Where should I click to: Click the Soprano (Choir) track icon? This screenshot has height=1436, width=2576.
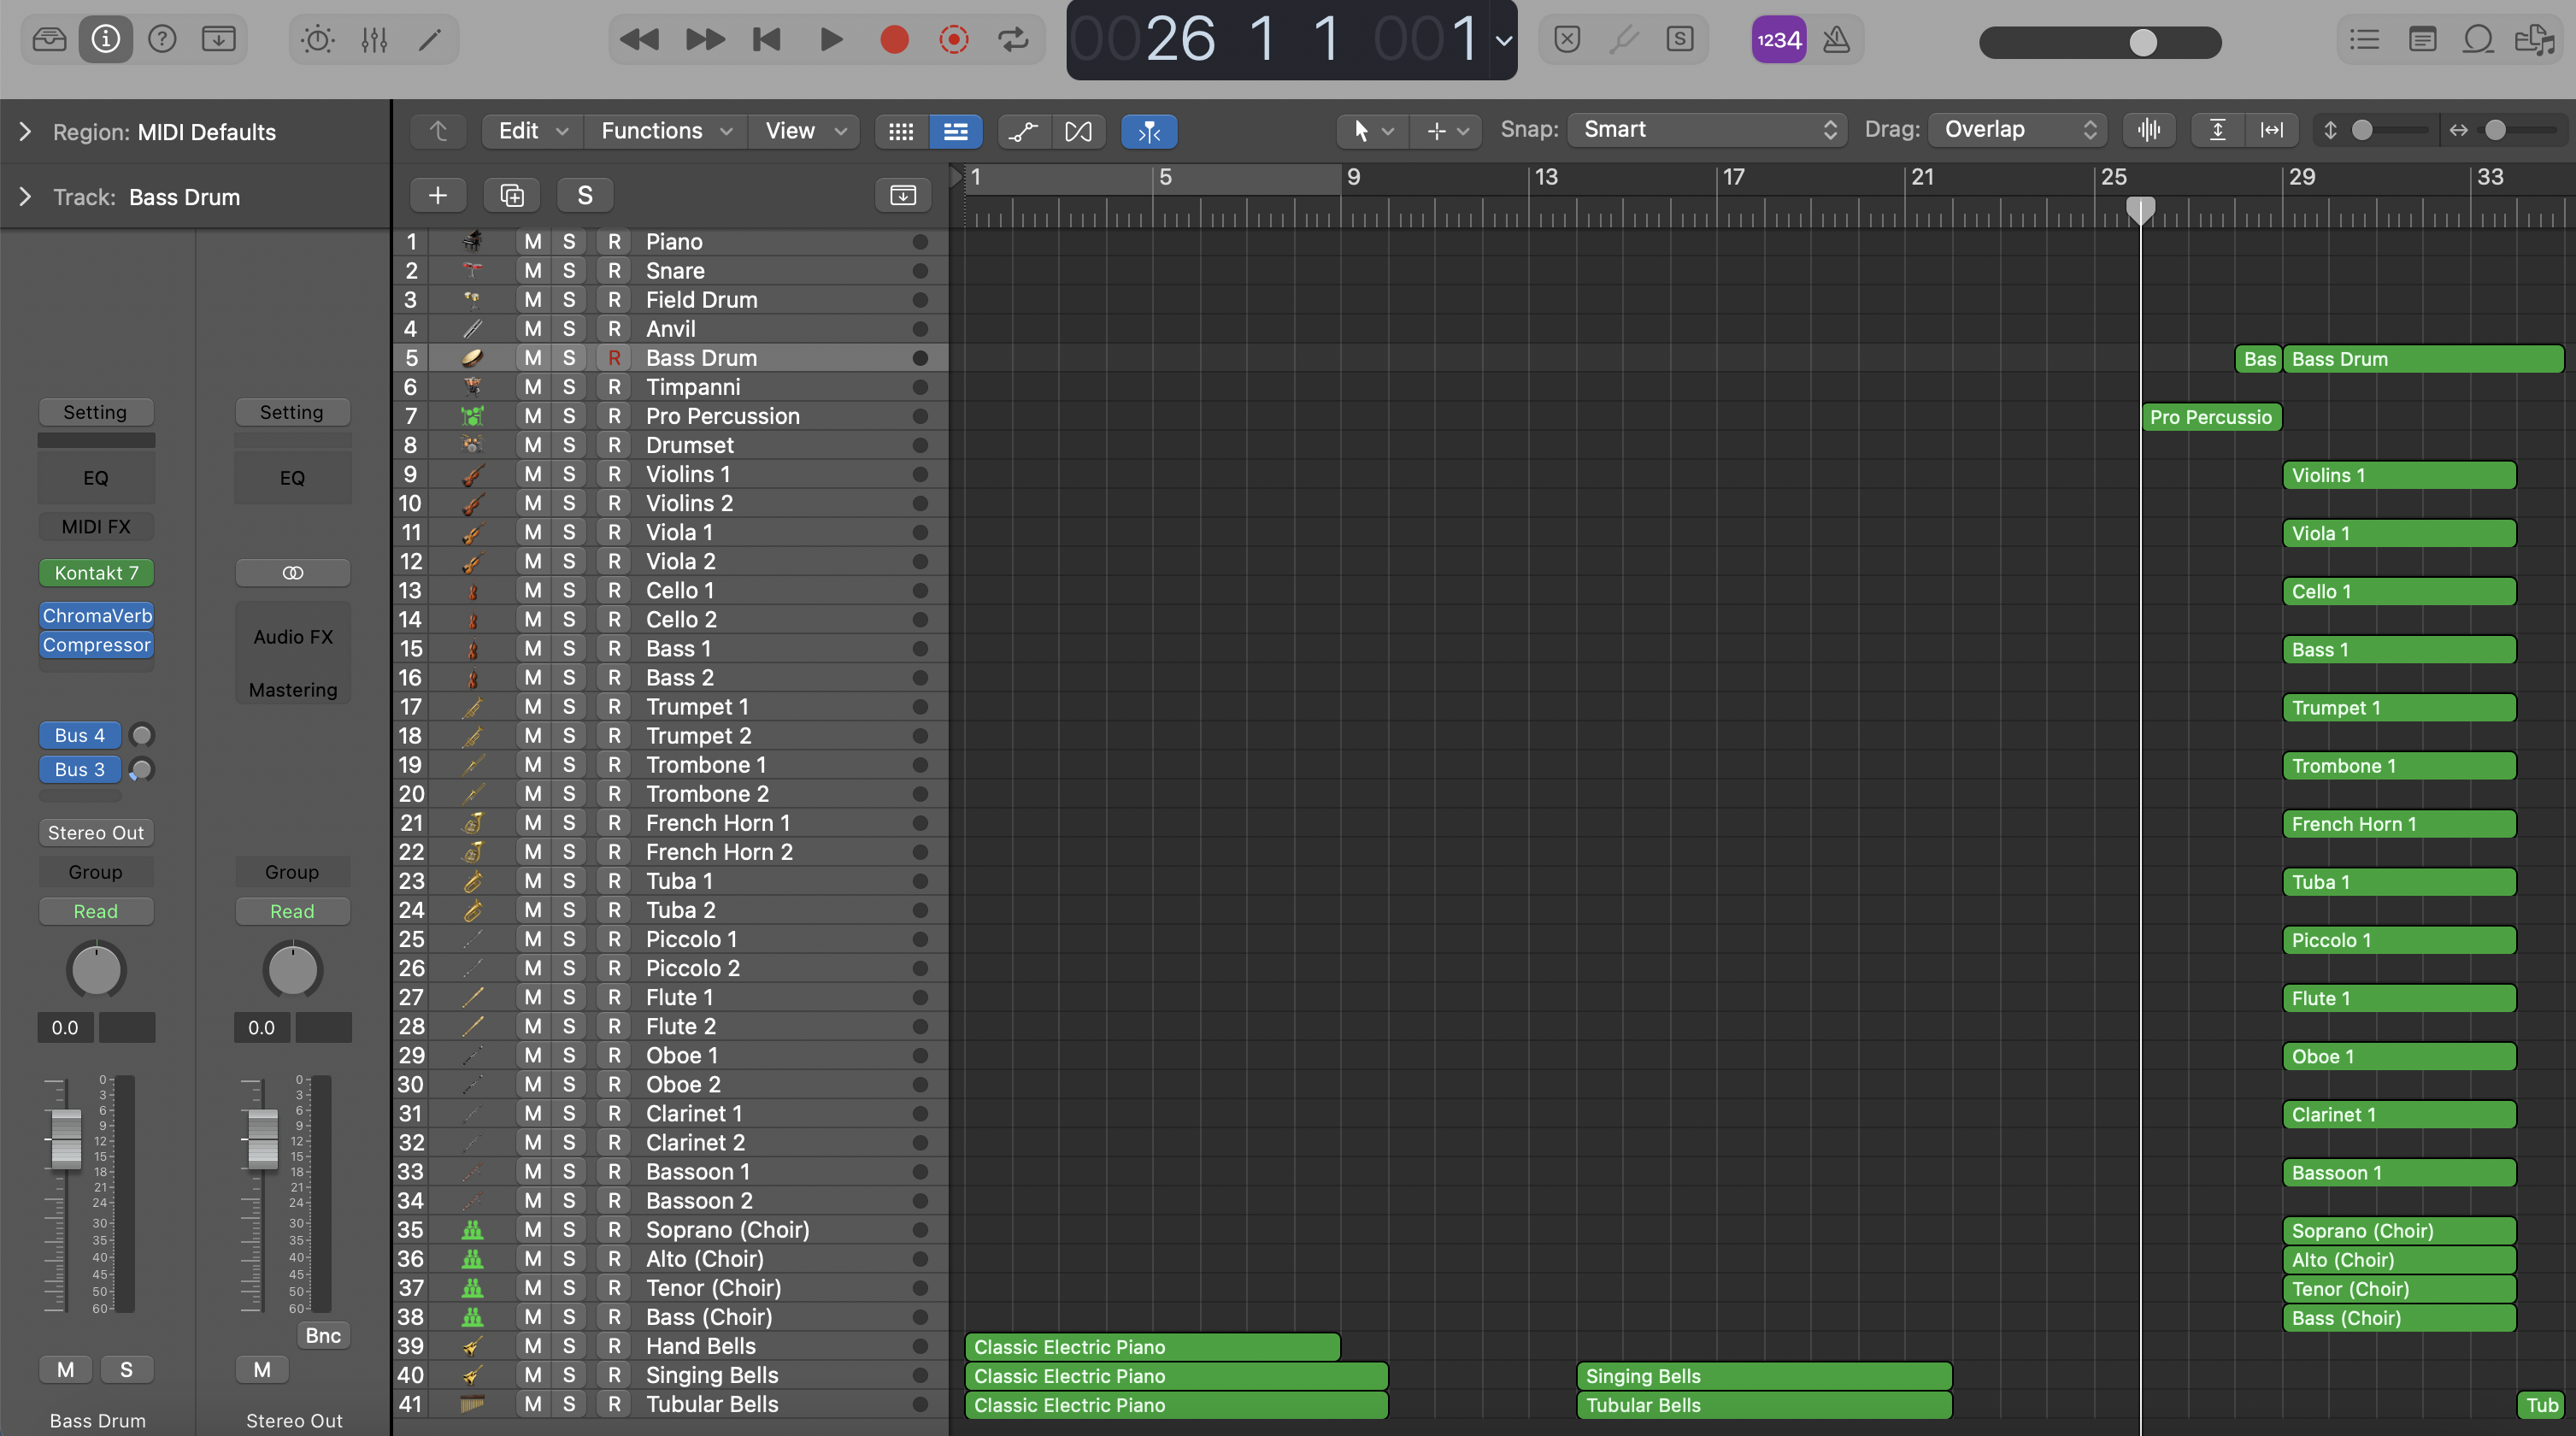coord(473,1230)
